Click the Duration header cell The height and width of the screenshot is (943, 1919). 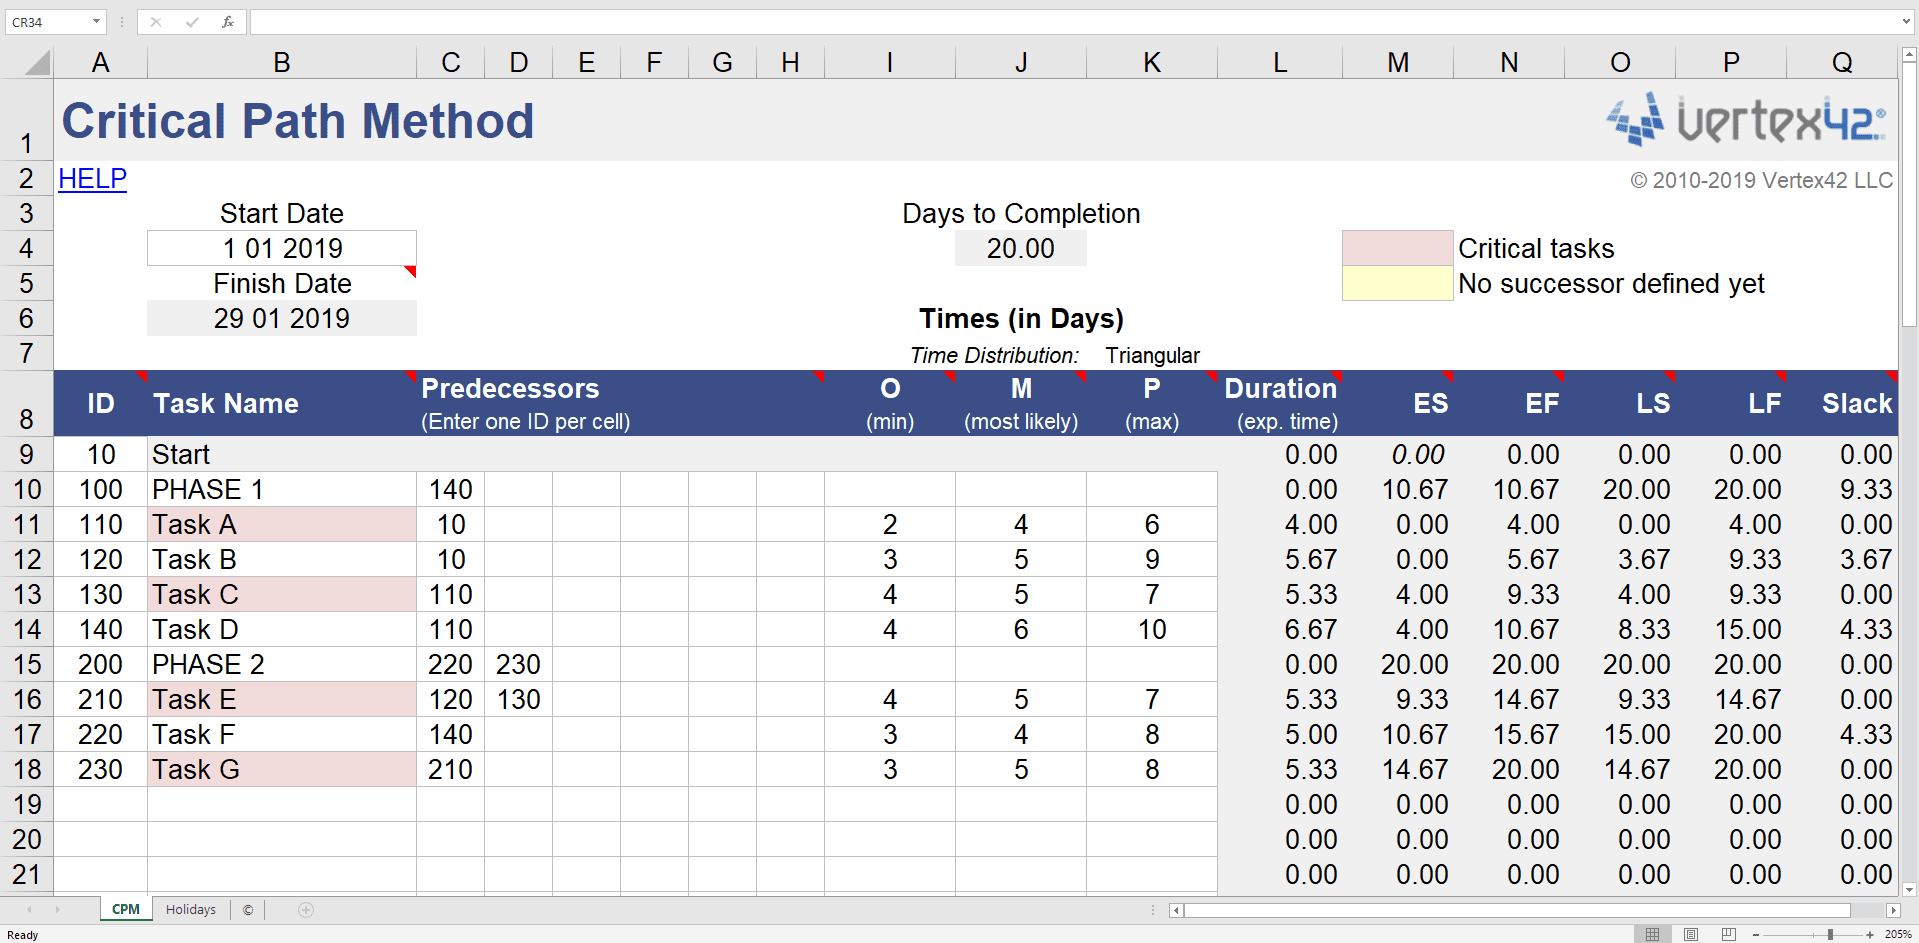[1280, 403]
